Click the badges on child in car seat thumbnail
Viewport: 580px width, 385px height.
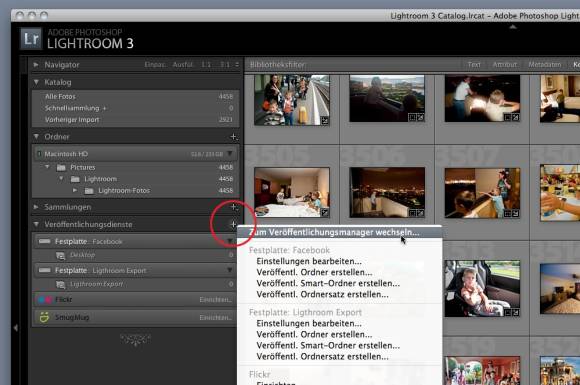click(x=511, y=313)
